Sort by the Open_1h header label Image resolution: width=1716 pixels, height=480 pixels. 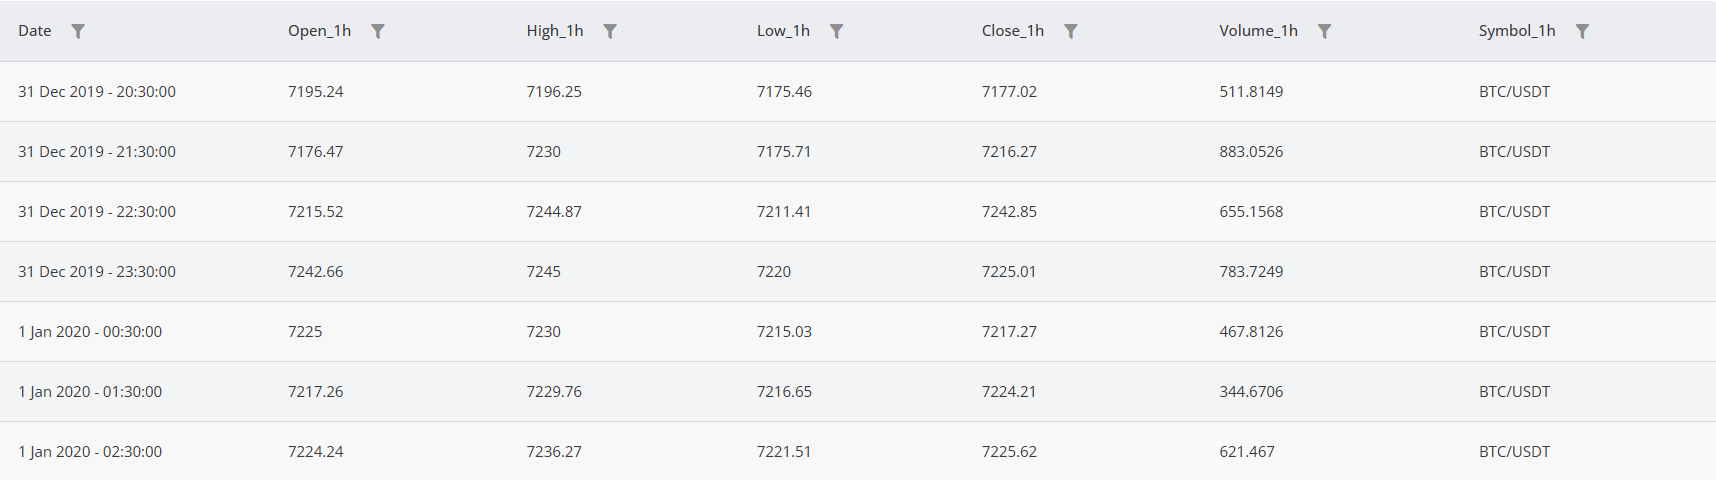(320, 31)
